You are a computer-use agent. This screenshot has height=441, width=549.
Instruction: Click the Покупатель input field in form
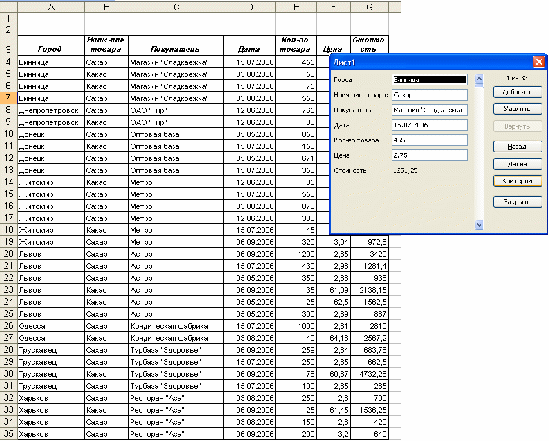(430, 110)
